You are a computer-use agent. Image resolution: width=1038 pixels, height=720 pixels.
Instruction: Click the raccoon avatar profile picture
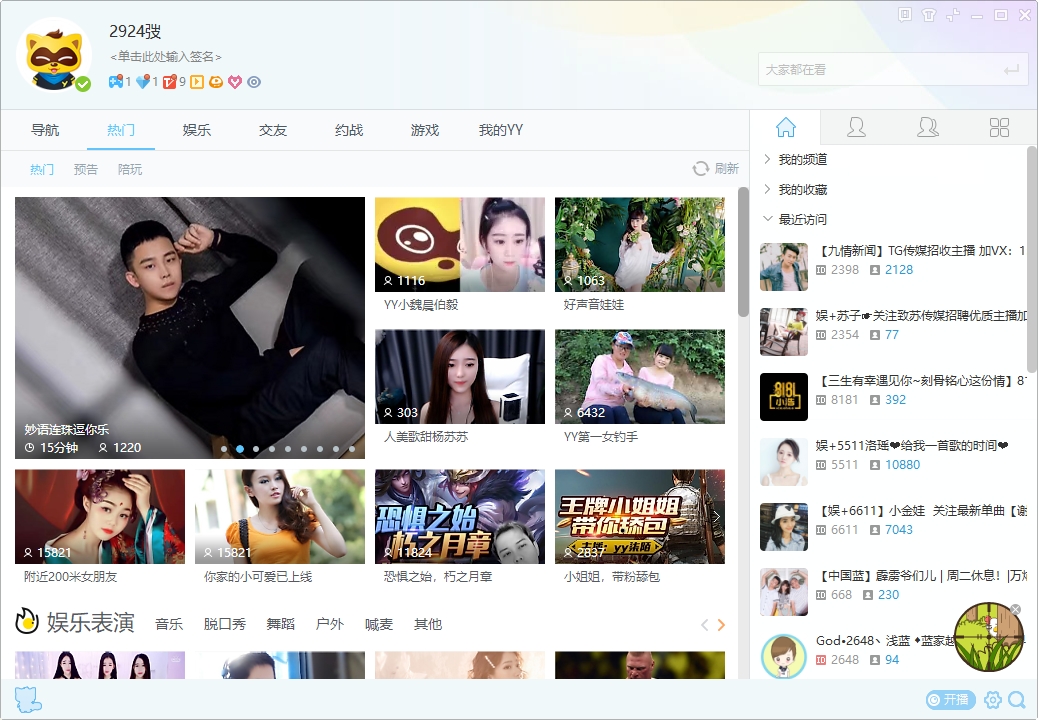click(x=54, y=54)
